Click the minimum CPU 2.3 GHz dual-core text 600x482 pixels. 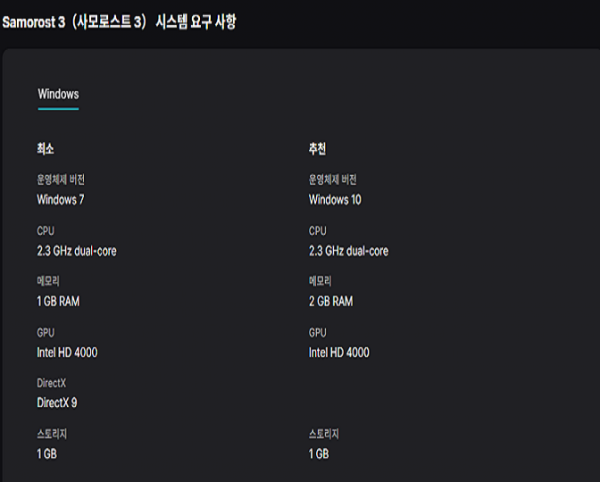pyautogui.click(x=76, y=250)
